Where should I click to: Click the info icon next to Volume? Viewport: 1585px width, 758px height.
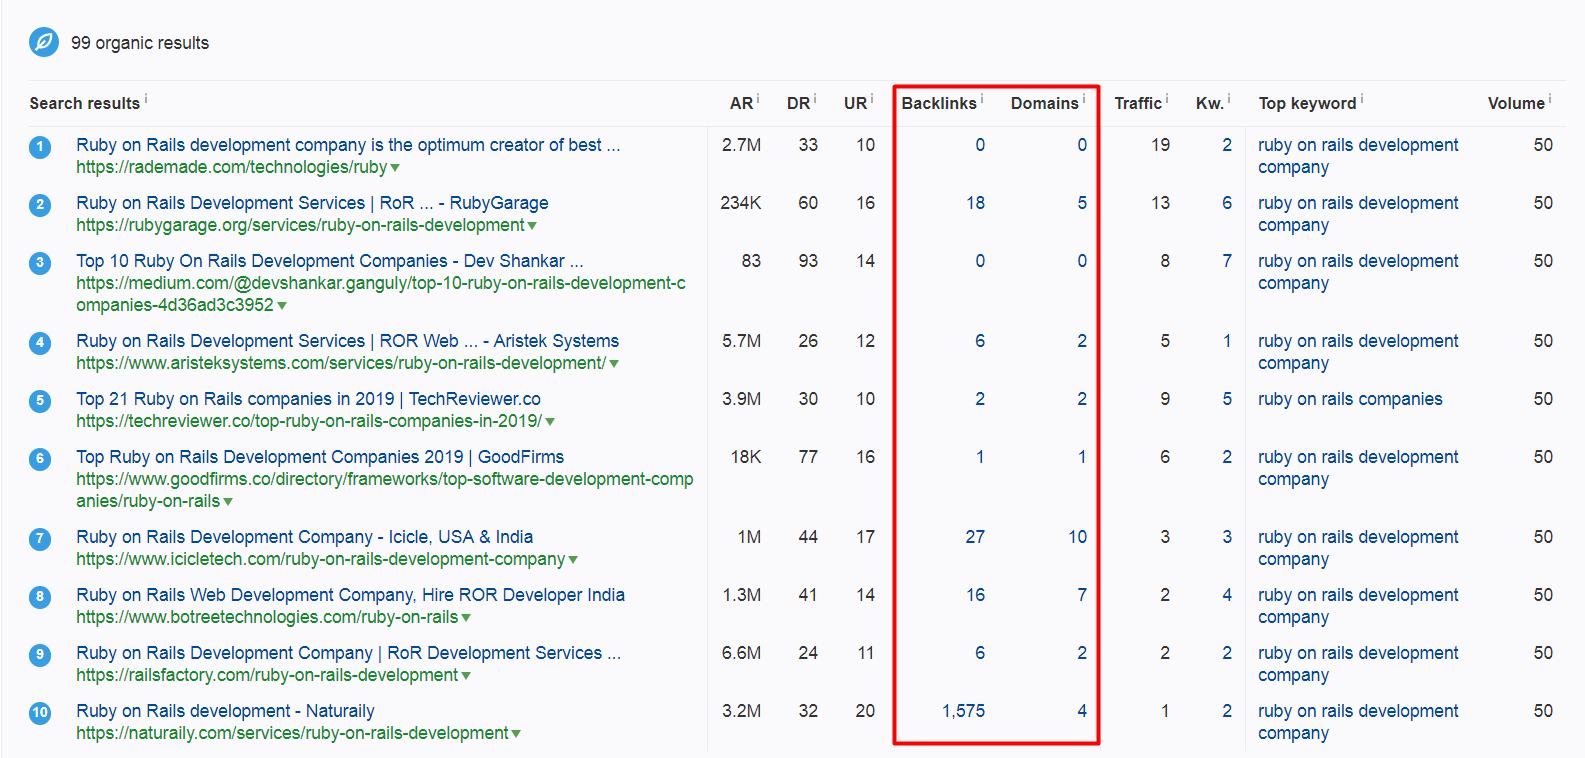click(x=1550, y=98)
